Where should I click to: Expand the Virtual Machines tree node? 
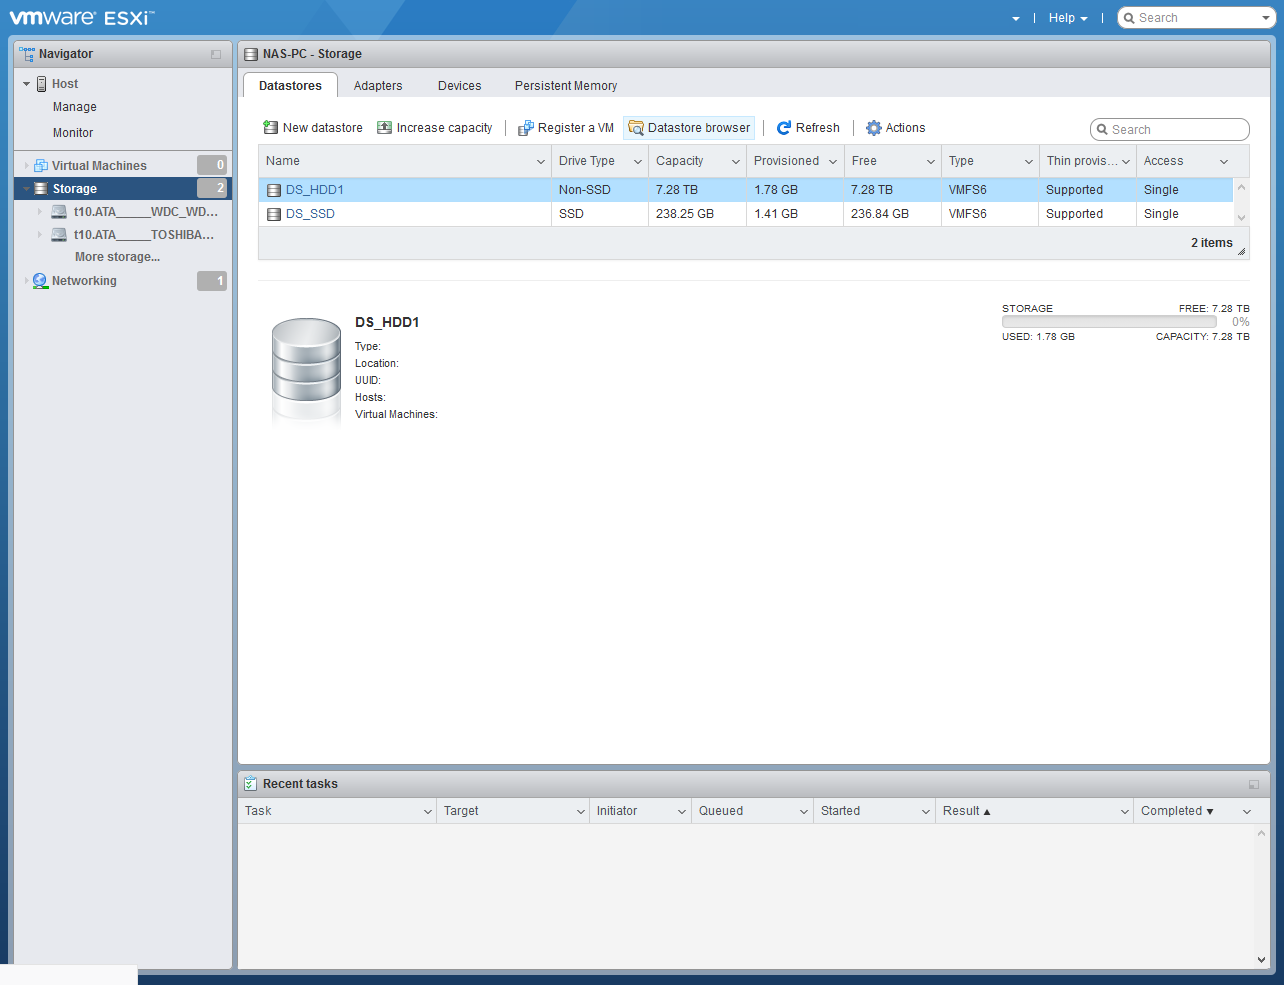[x=27, y=166]
